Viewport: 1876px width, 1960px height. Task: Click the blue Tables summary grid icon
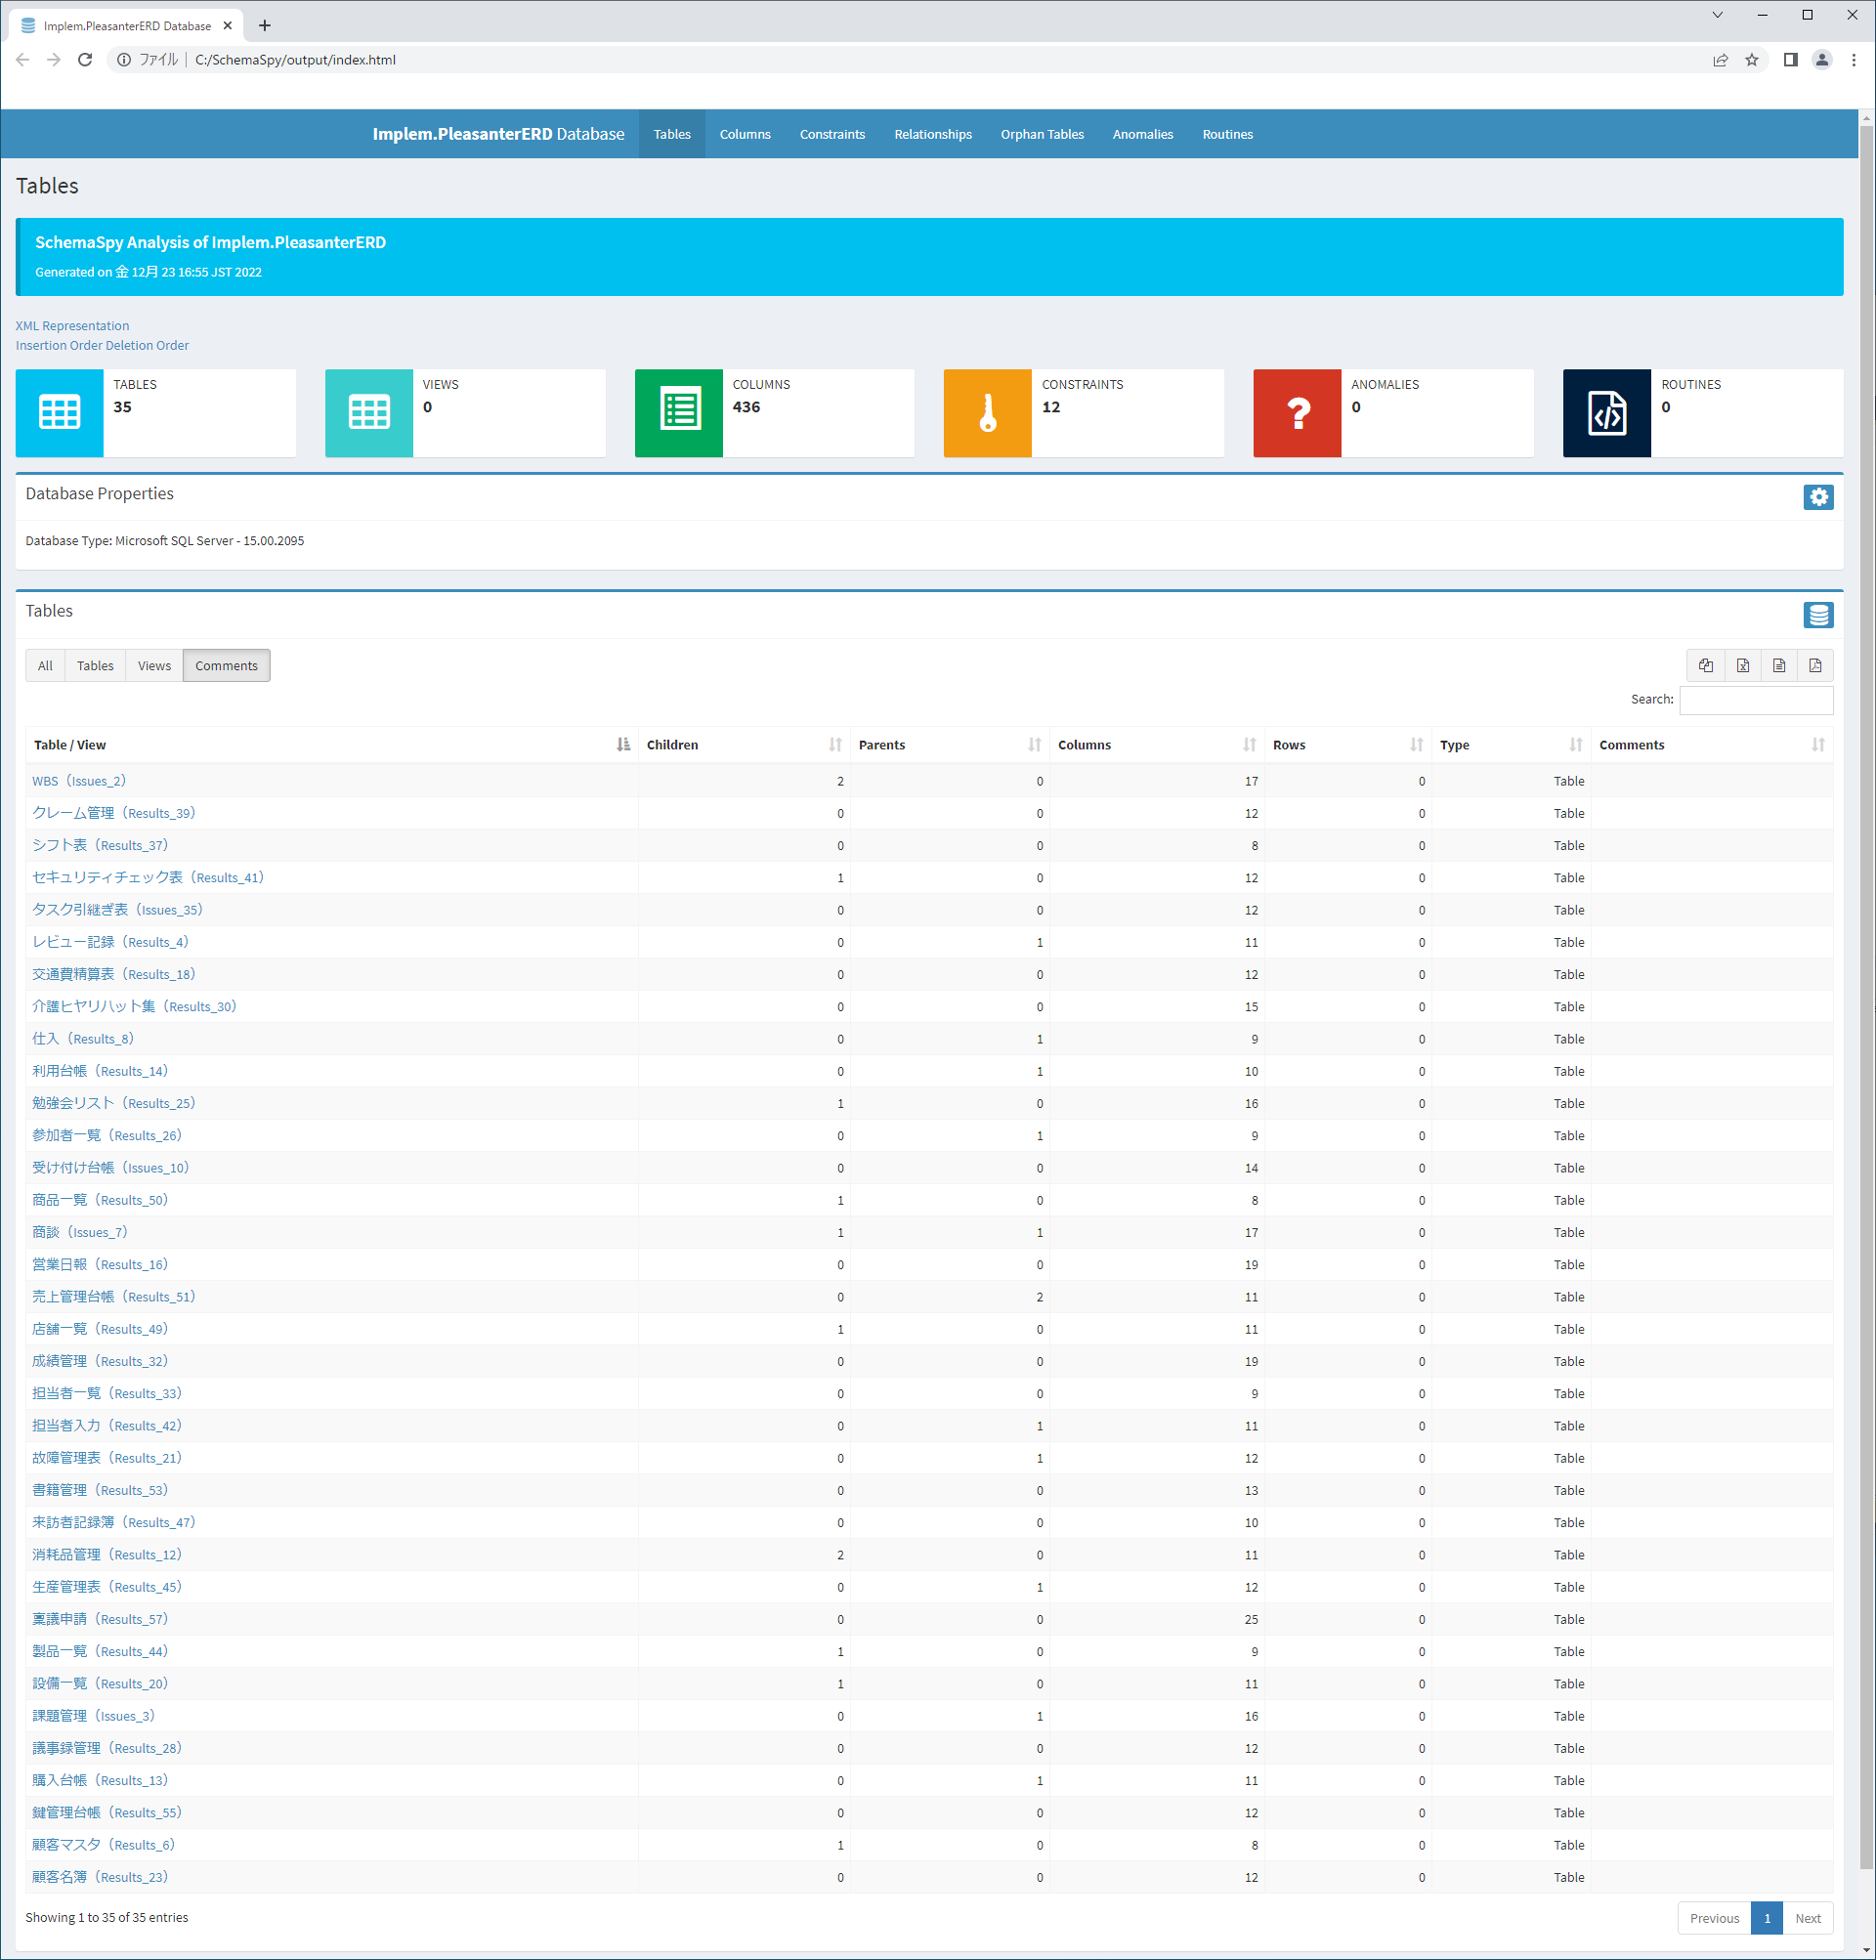click(59, 413)
